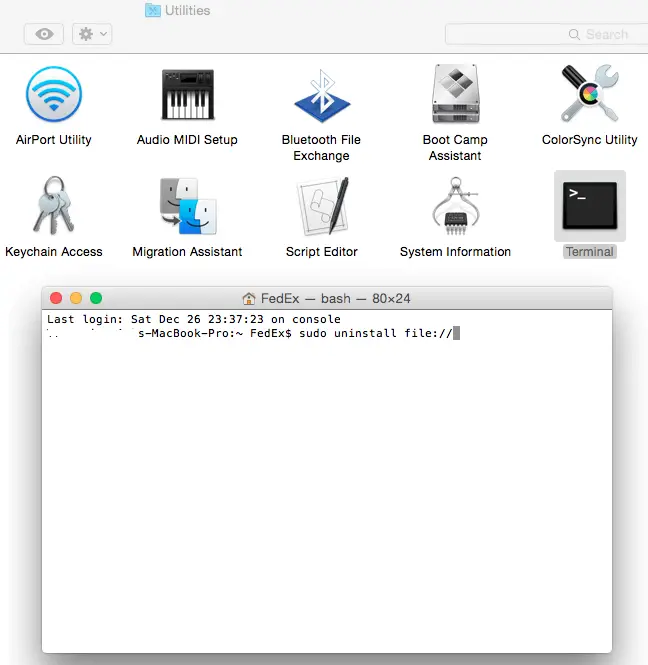Select the Terminal app icon

point(589,206)
